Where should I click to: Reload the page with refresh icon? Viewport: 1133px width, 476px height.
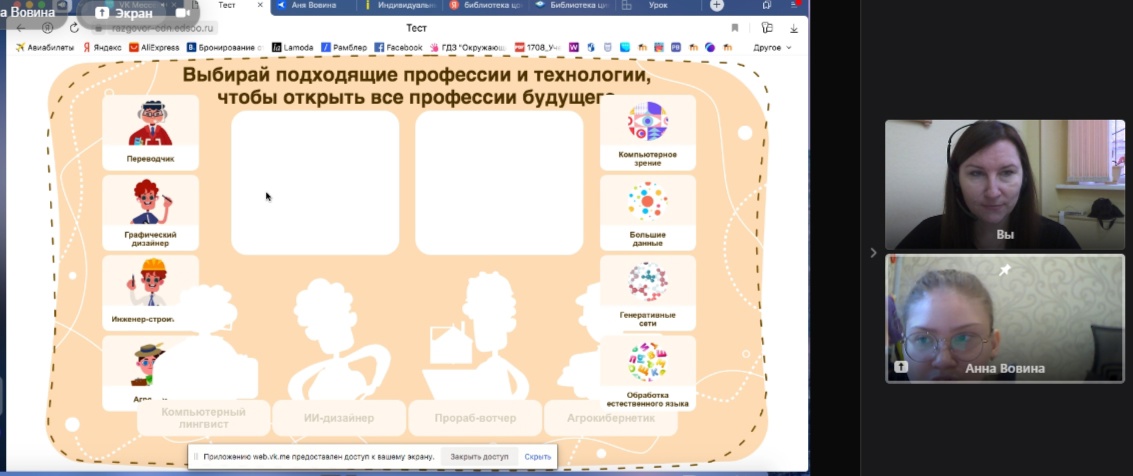point(74,28)
